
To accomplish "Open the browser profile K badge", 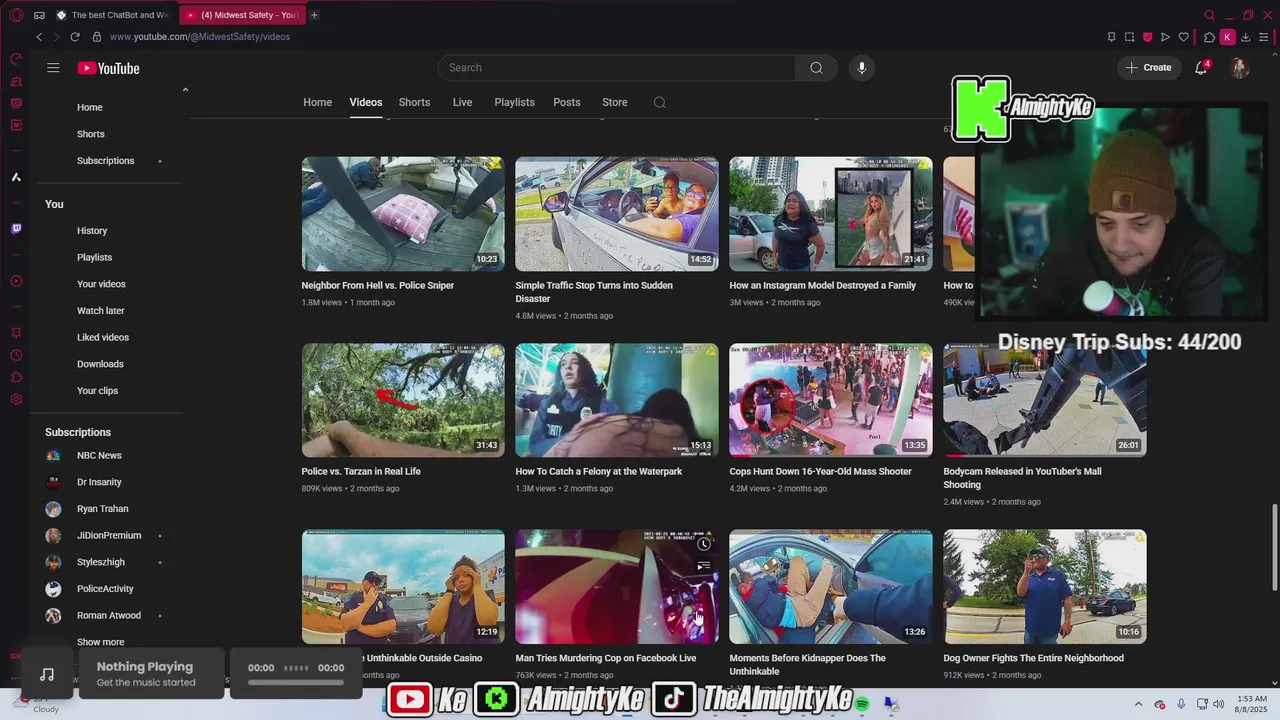I will point(1227,37).
